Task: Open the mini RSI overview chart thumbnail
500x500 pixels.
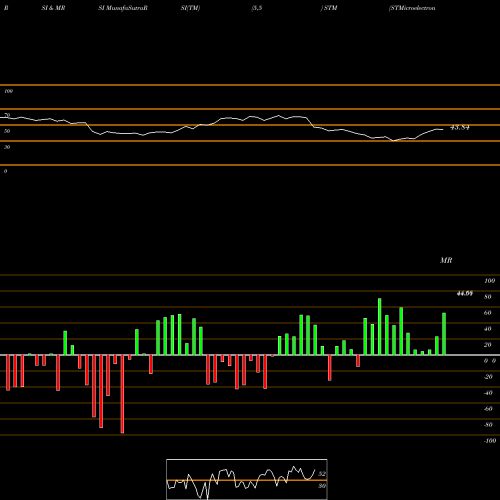Action: pos(247,479)
